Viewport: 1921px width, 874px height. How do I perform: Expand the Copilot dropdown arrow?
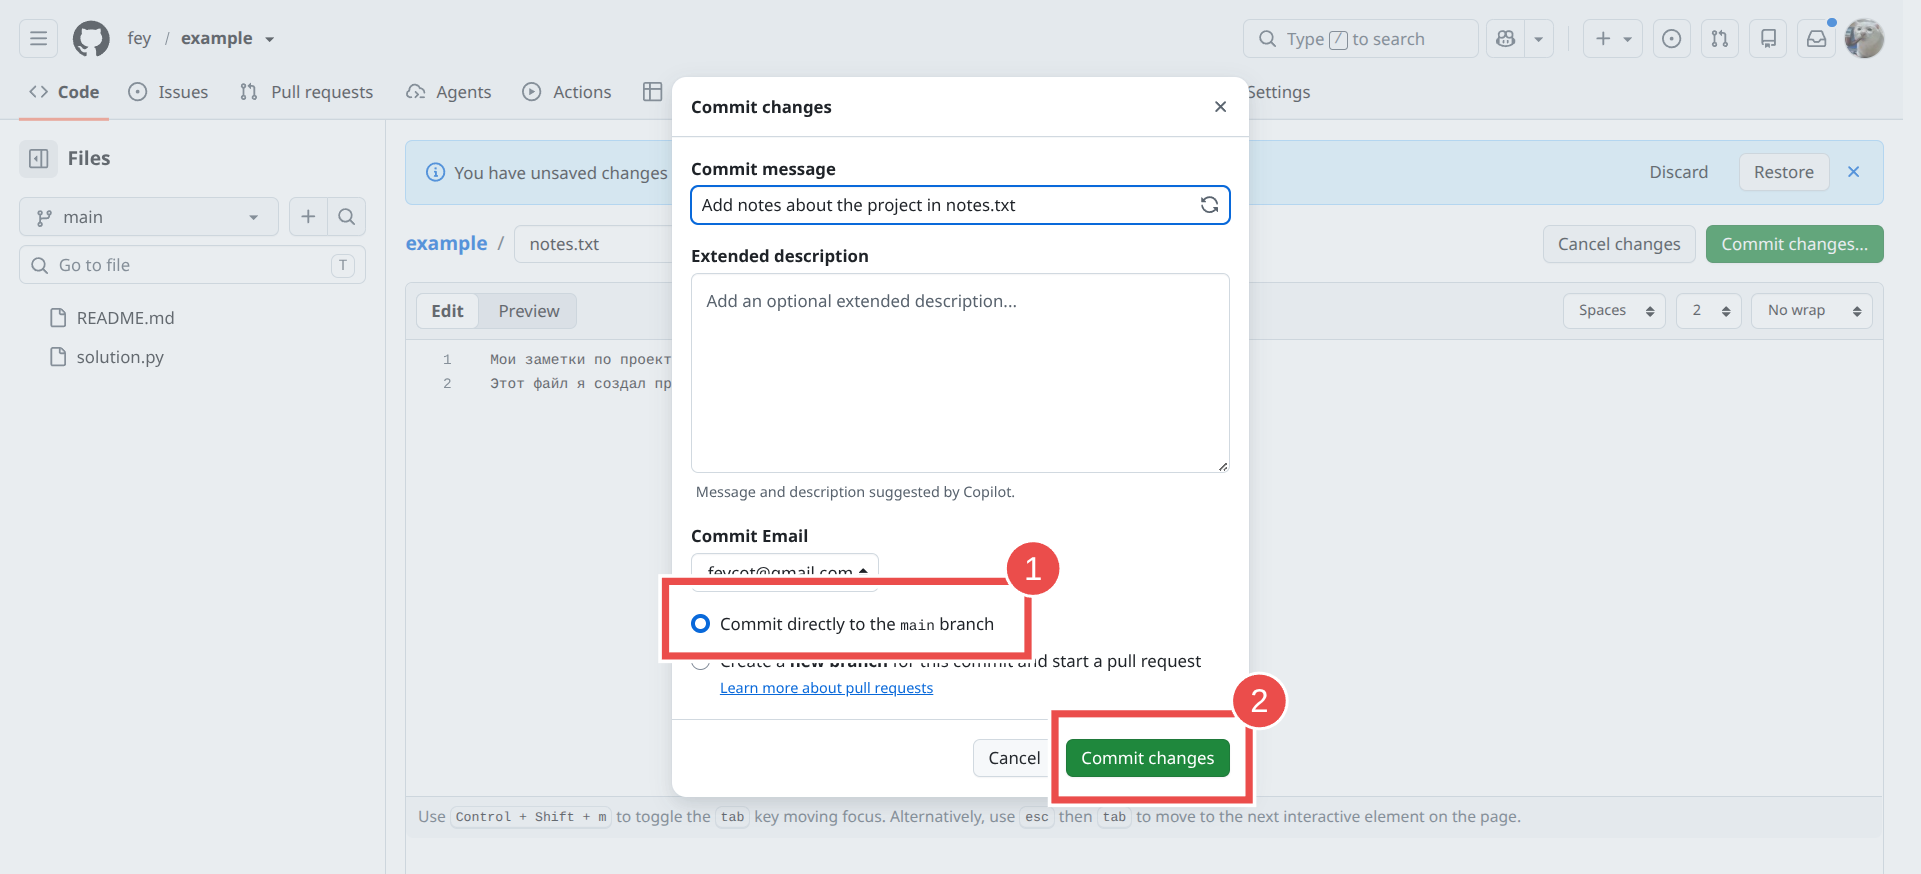(x=1539, y=39)
